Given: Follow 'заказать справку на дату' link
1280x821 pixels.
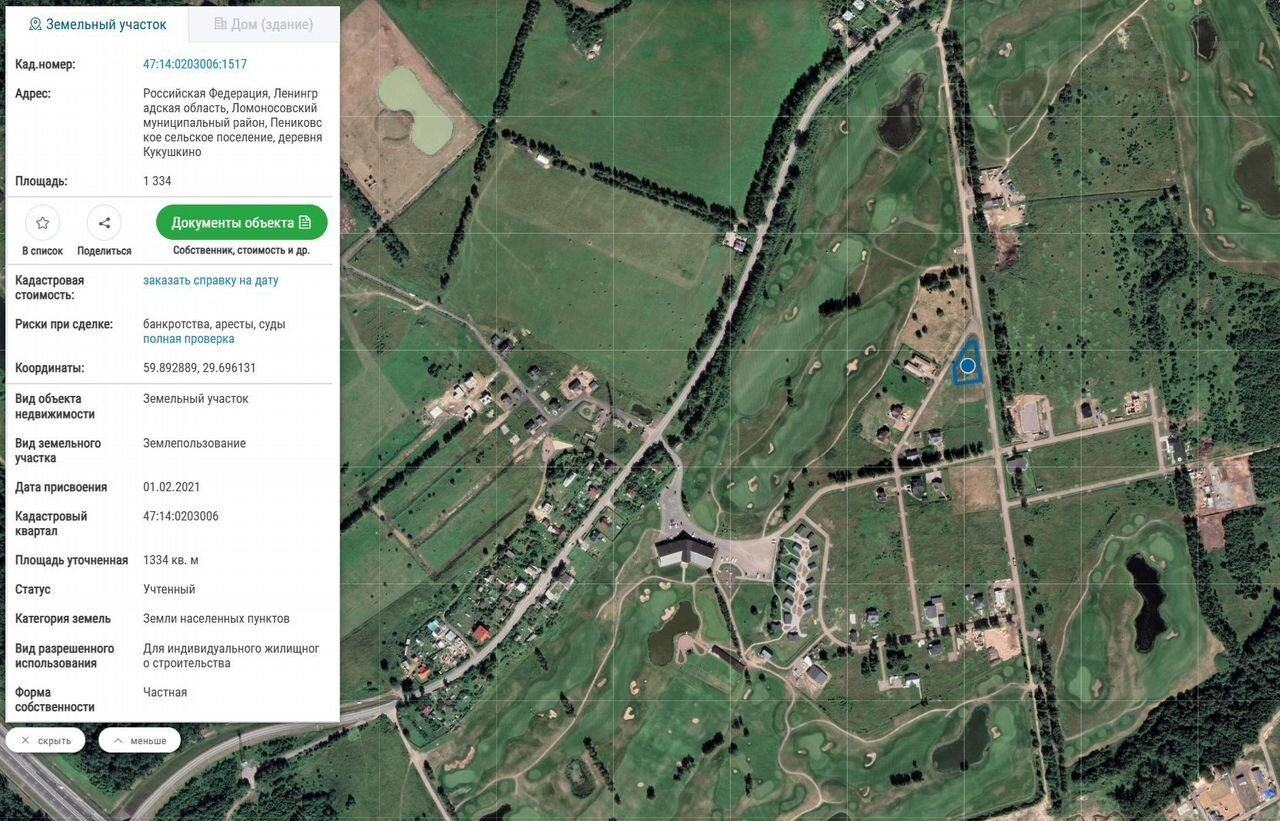Looking at the screenshot, I should [x=211, y=280].
